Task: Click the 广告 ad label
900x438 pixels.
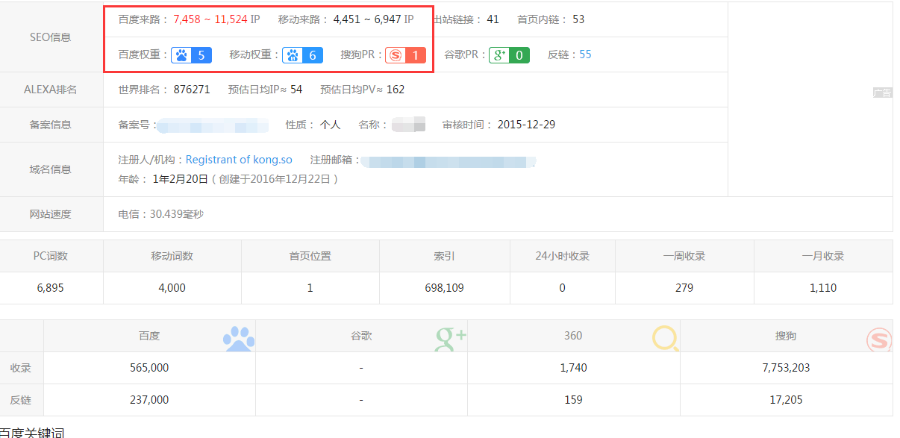Action: pos(882,92)
